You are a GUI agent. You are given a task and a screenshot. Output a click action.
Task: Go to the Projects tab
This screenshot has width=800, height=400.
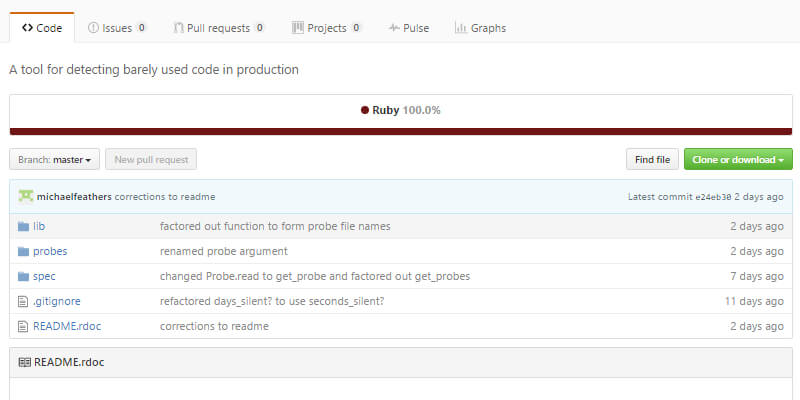tap(327, 28)
